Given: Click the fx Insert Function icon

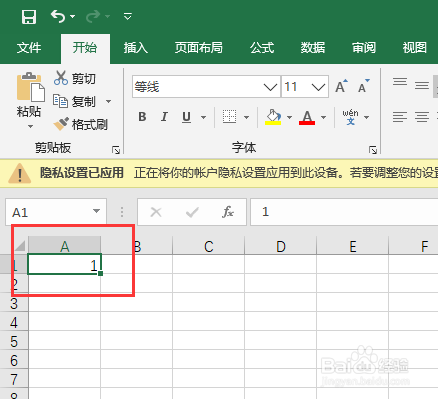Looking at the screenshot, I should [228, 212].
